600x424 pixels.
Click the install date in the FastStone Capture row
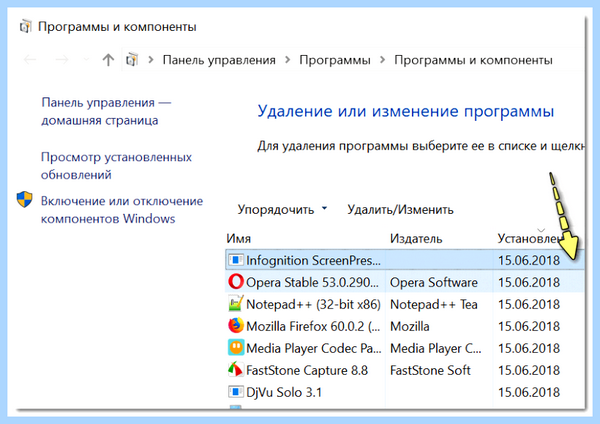click(x=529, y=370)
